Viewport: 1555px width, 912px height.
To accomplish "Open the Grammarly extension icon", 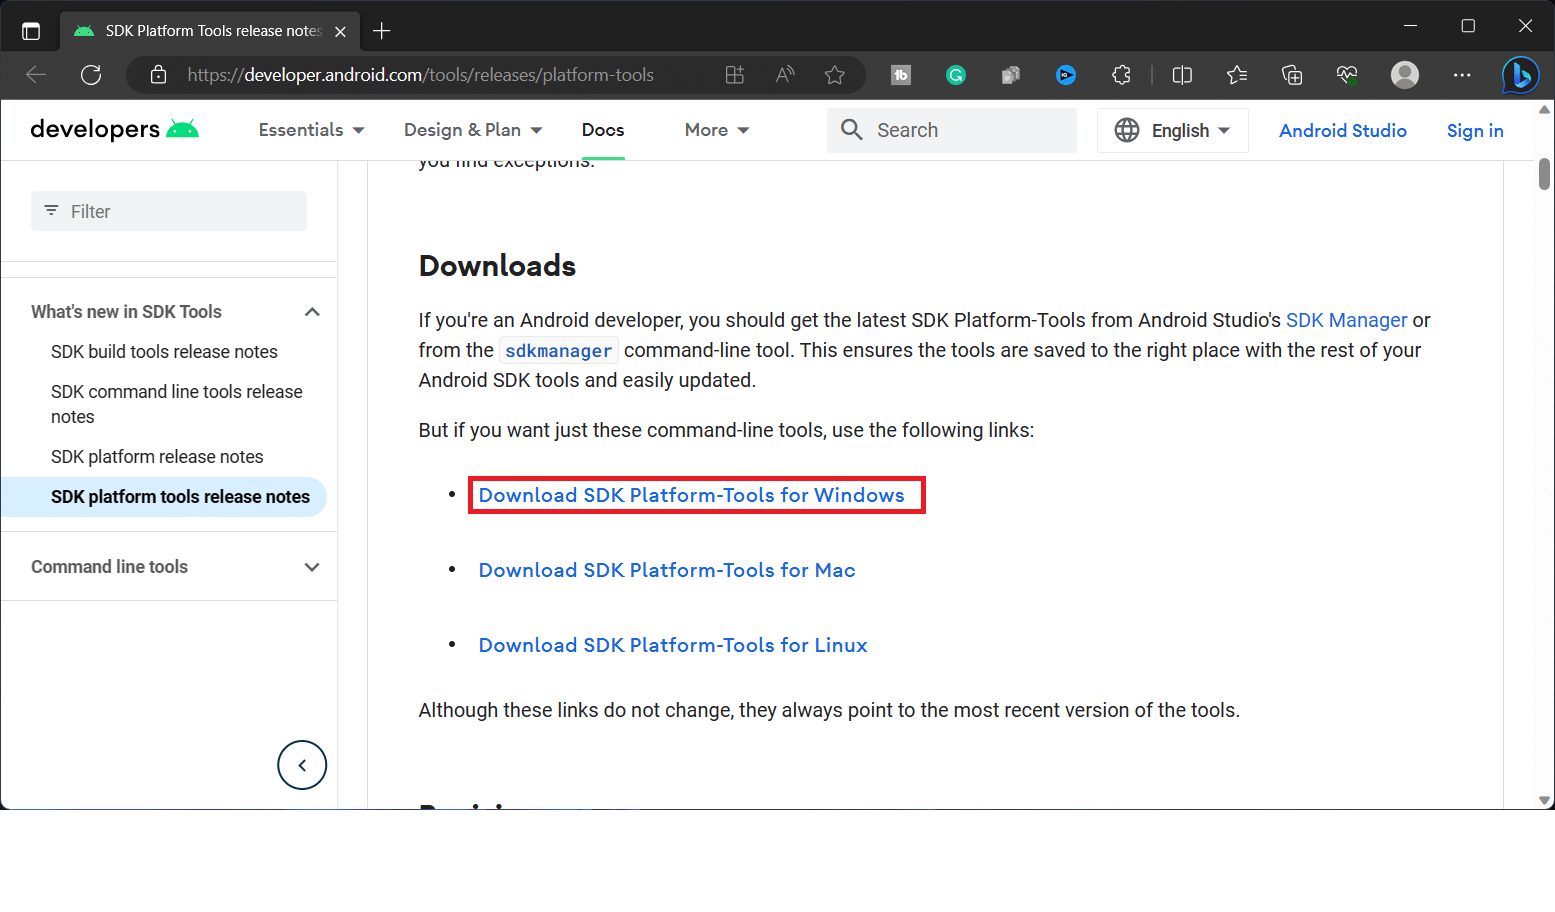I will click(x=956, y=75).
